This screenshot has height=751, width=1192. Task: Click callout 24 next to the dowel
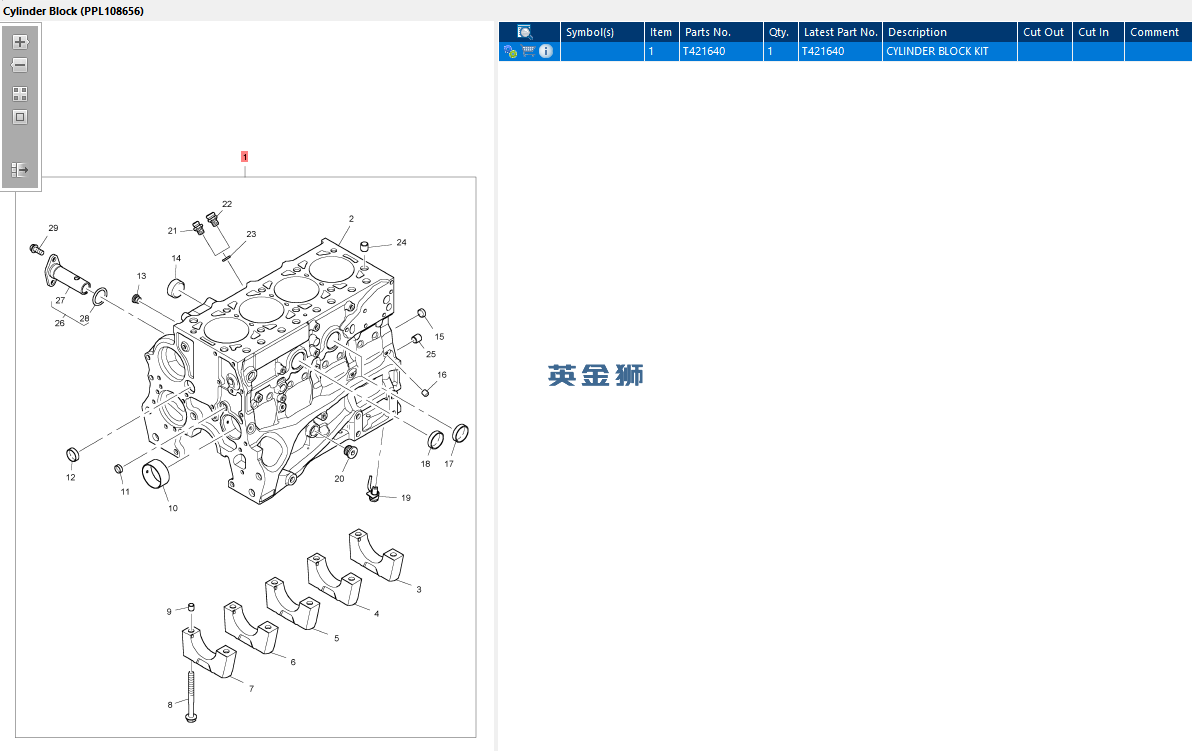[x=401, y=242]
